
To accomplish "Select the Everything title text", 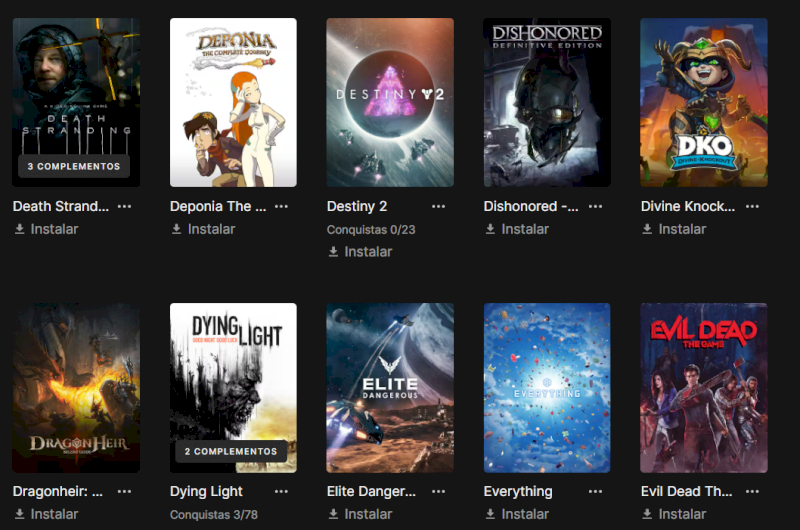I will pyautogui.click(x=518, y=491).
